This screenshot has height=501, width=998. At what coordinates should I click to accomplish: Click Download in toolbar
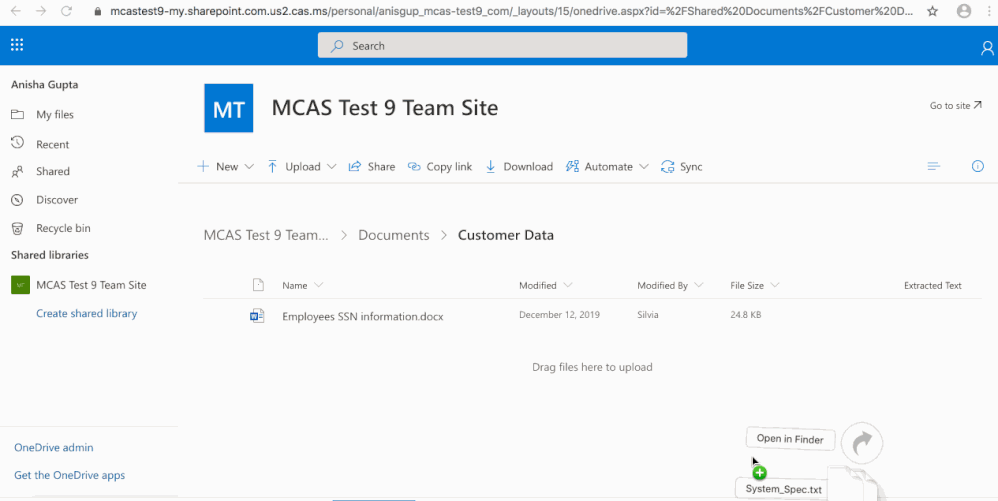(519, 167)
